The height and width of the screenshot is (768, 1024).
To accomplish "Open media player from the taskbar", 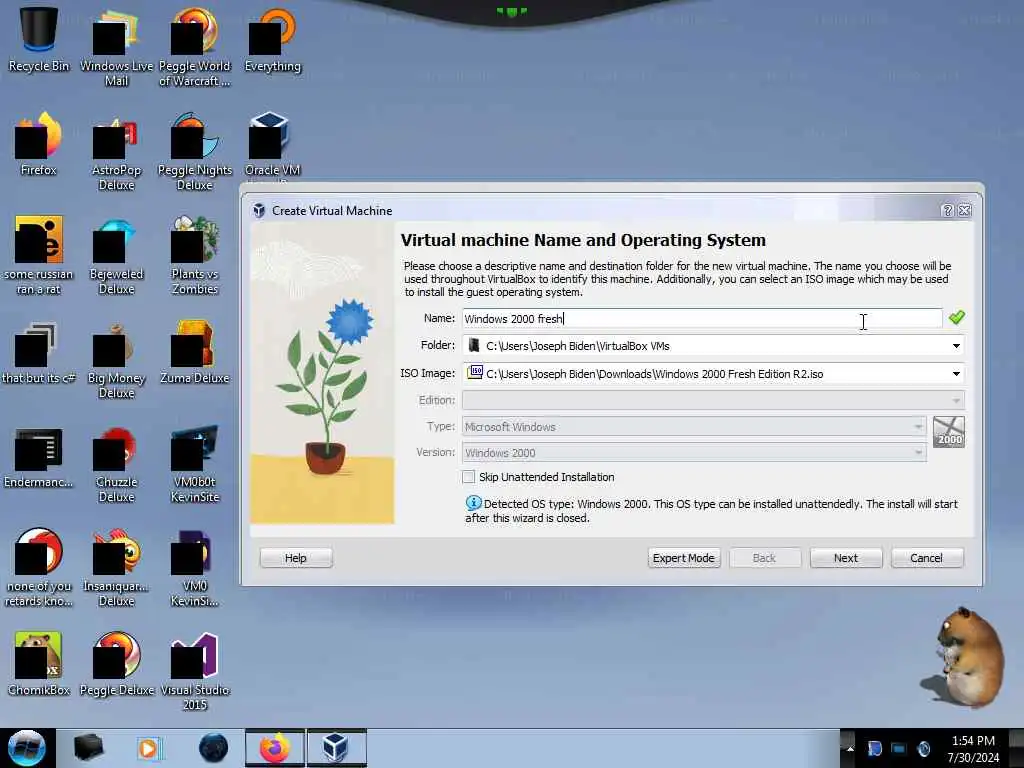I will tap(148, 748).
